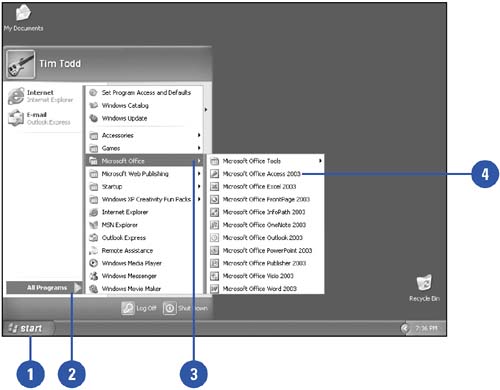The image size is (500, 390).
Task: Click the All Programs button
Action: (x=44, y=287)
